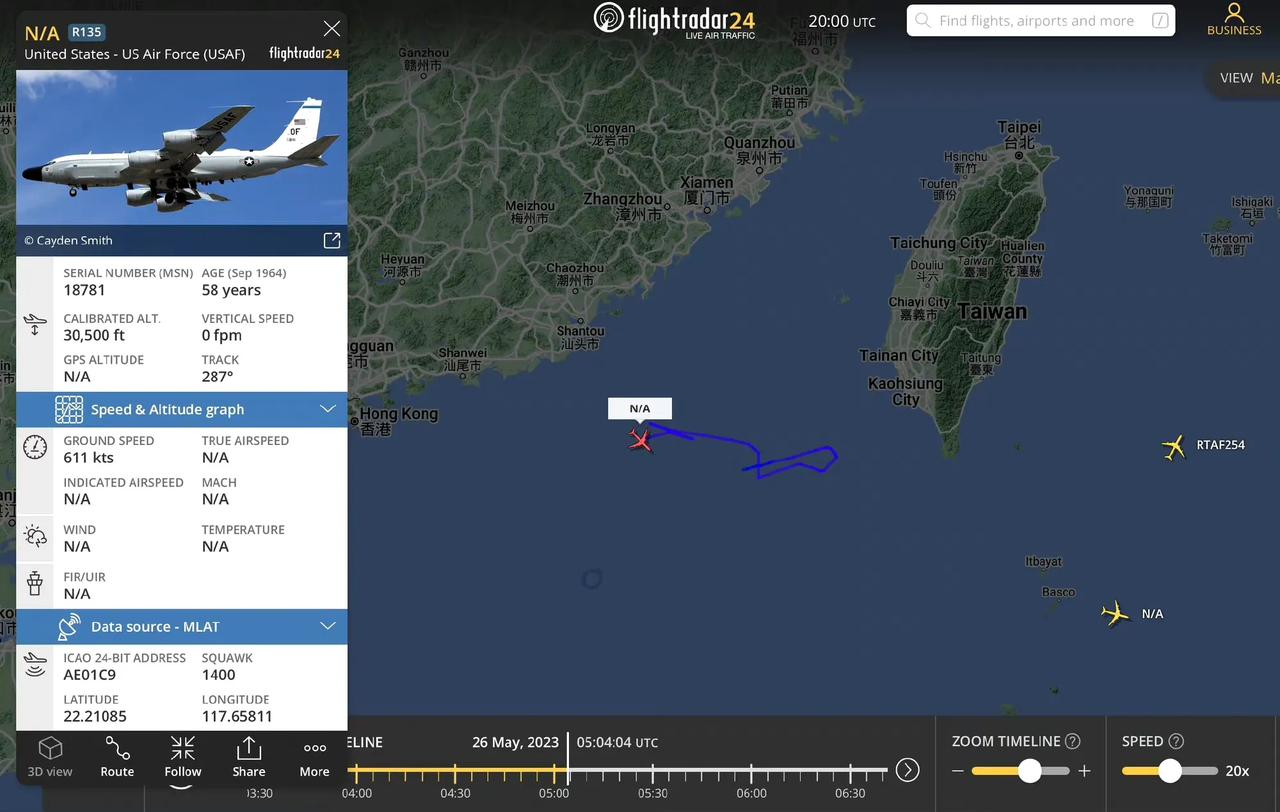Adjust the playback SPEED slider
1280x812 pixels.
(1170, 771)
